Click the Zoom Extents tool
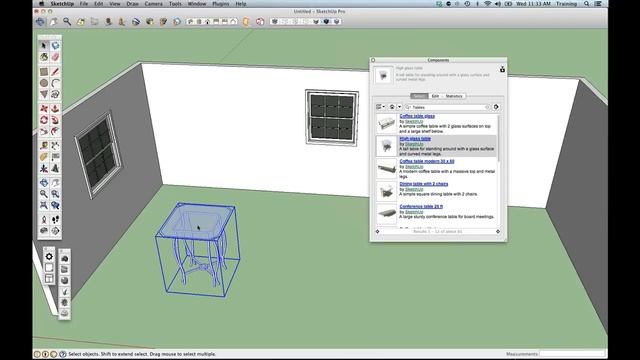The height and width of the screenshot is (360, 640). (44, 205)
